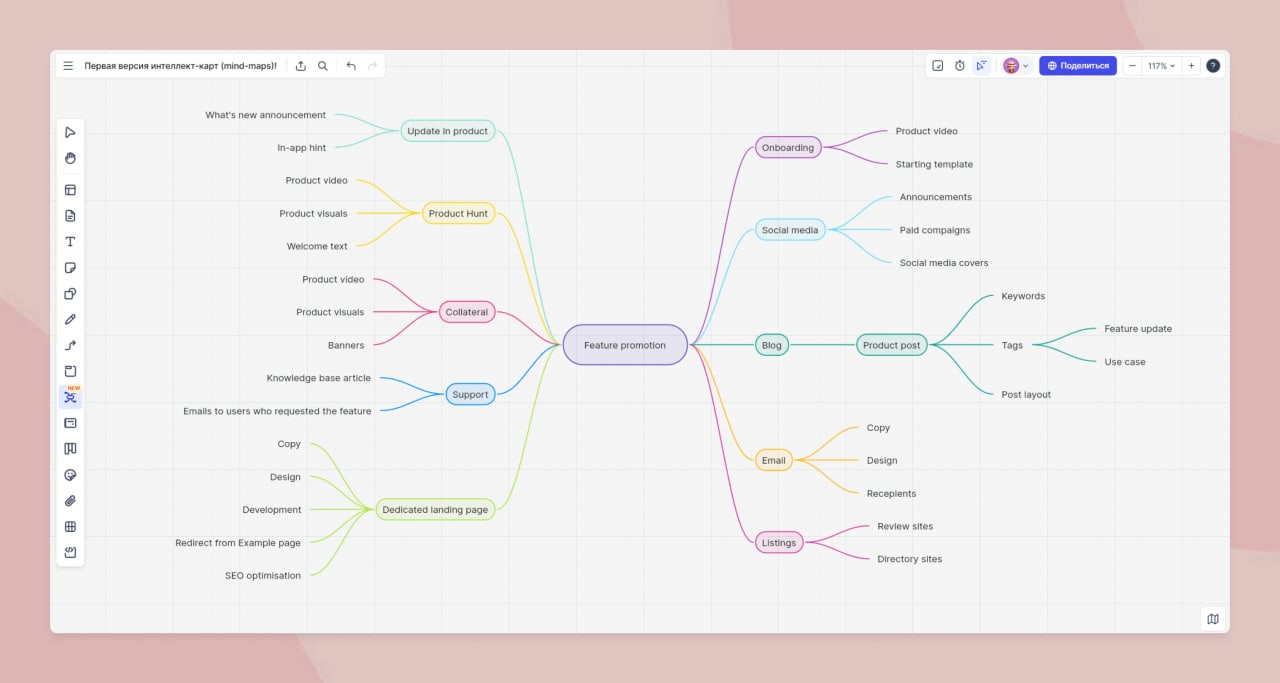Select the shapes tool
Screen dimensions: 1280x683
point(70,294)
